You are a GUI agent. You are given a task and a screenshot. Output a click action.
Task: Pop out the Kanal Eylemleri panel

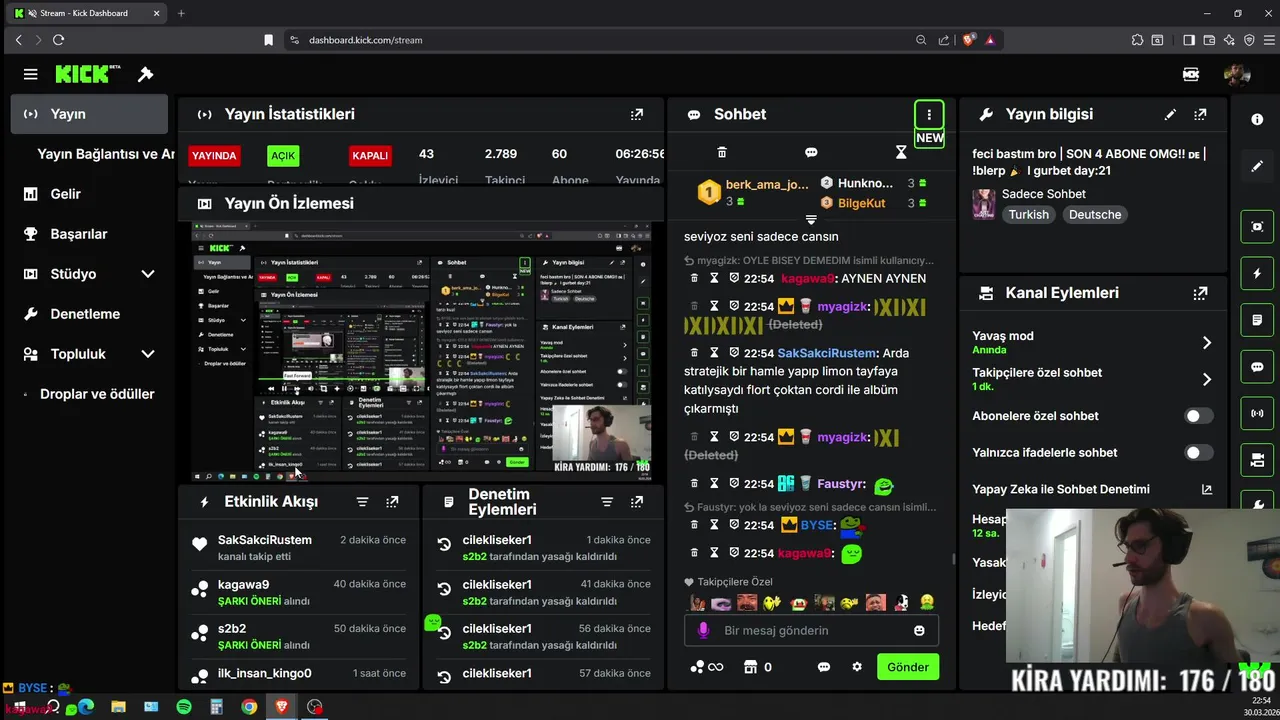click(x=1200, y=293)
